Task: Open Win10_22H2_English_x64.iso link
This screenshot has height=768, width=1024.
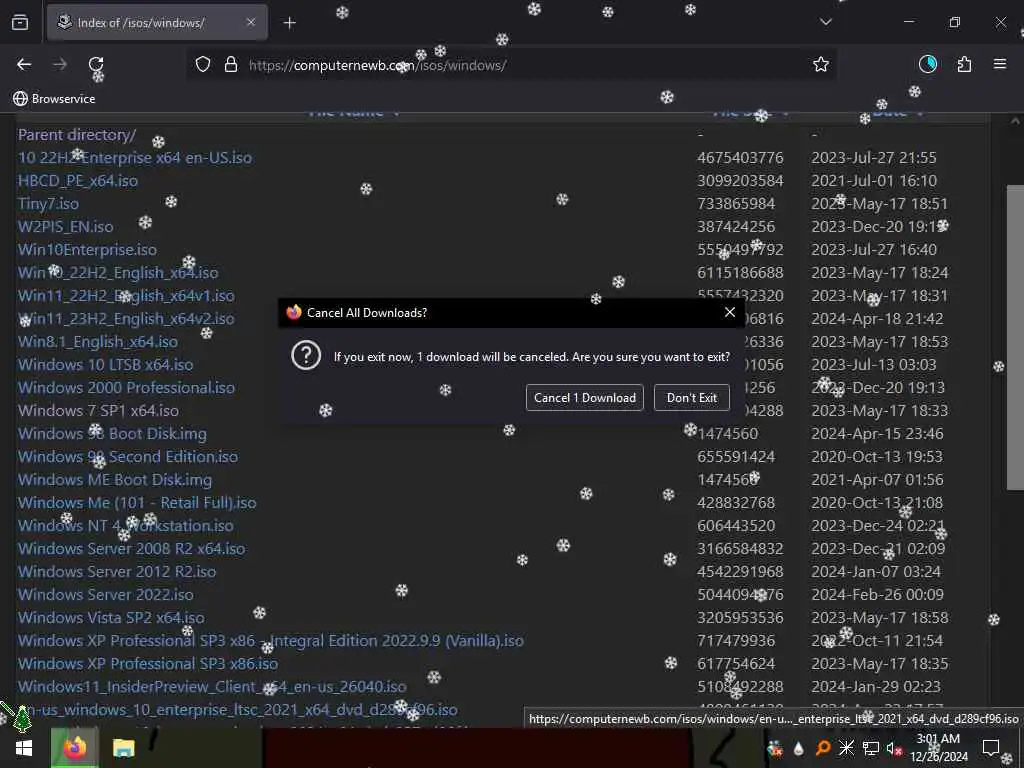Action: click(118, 272)
